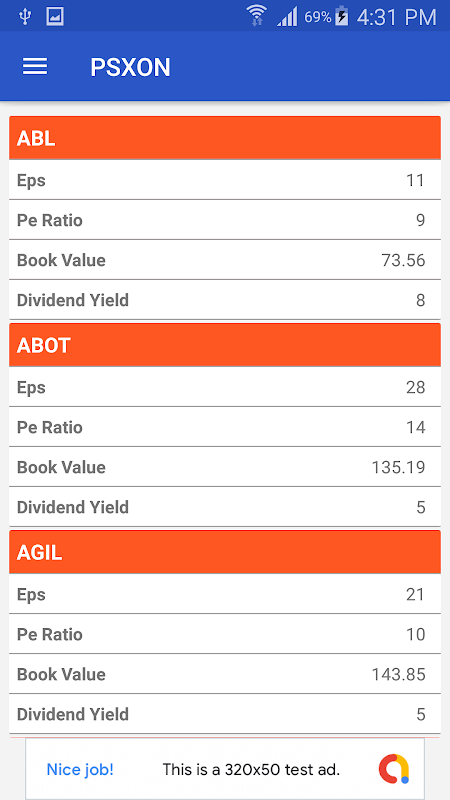This screenshot has width=450, height=800.
Task: Select the ABOT stock header
Action: pos(225,345)
